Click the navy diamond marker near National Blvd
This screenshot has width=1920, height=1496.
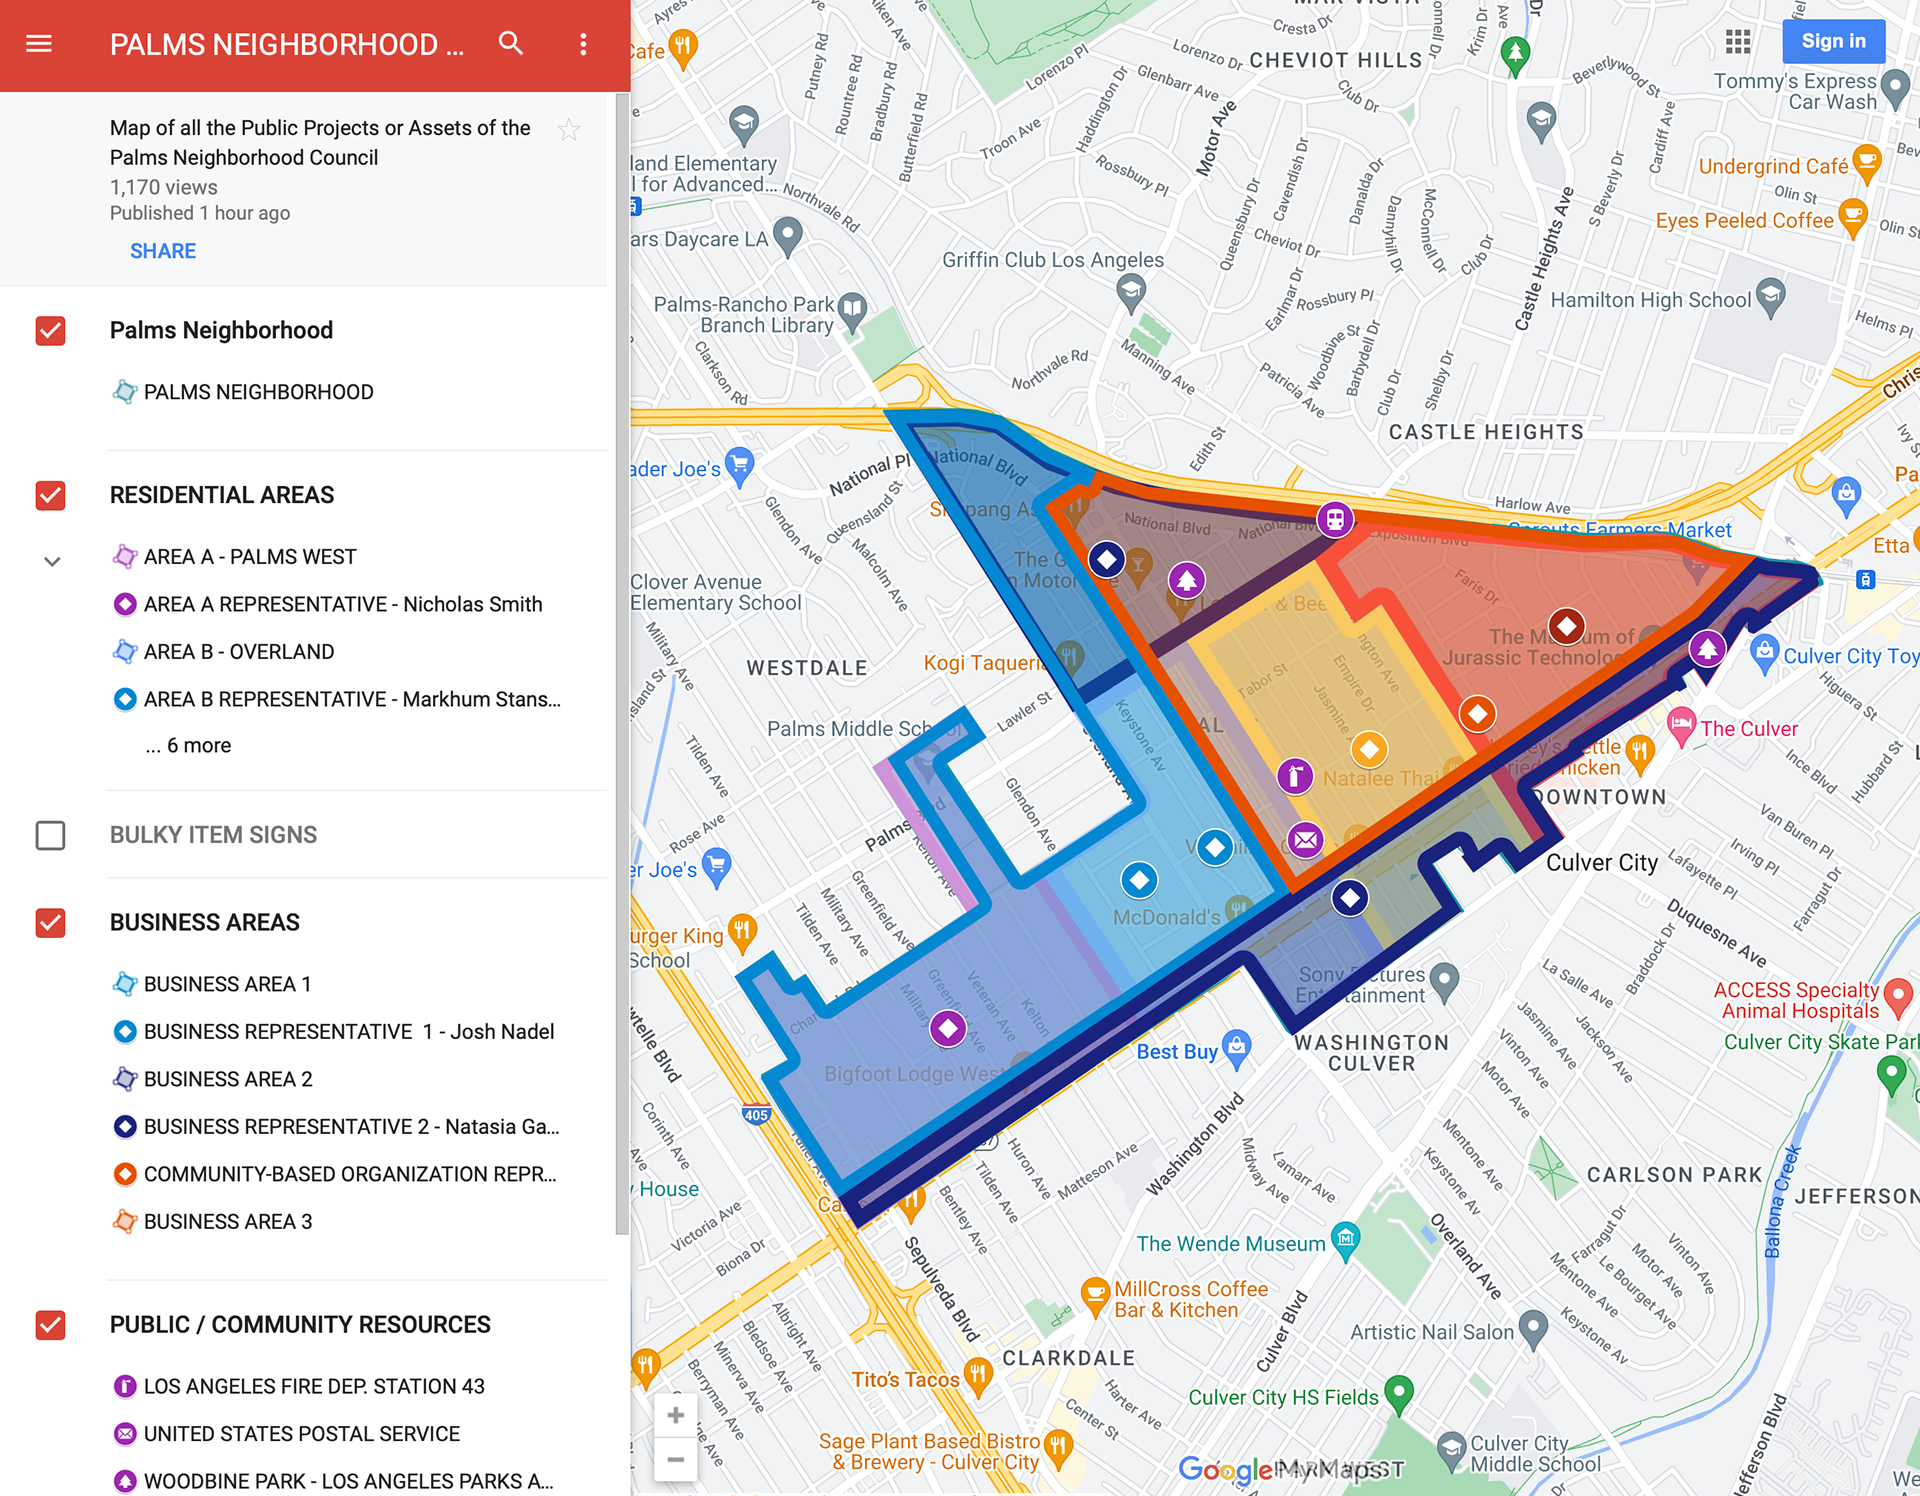coord(1106,559)
